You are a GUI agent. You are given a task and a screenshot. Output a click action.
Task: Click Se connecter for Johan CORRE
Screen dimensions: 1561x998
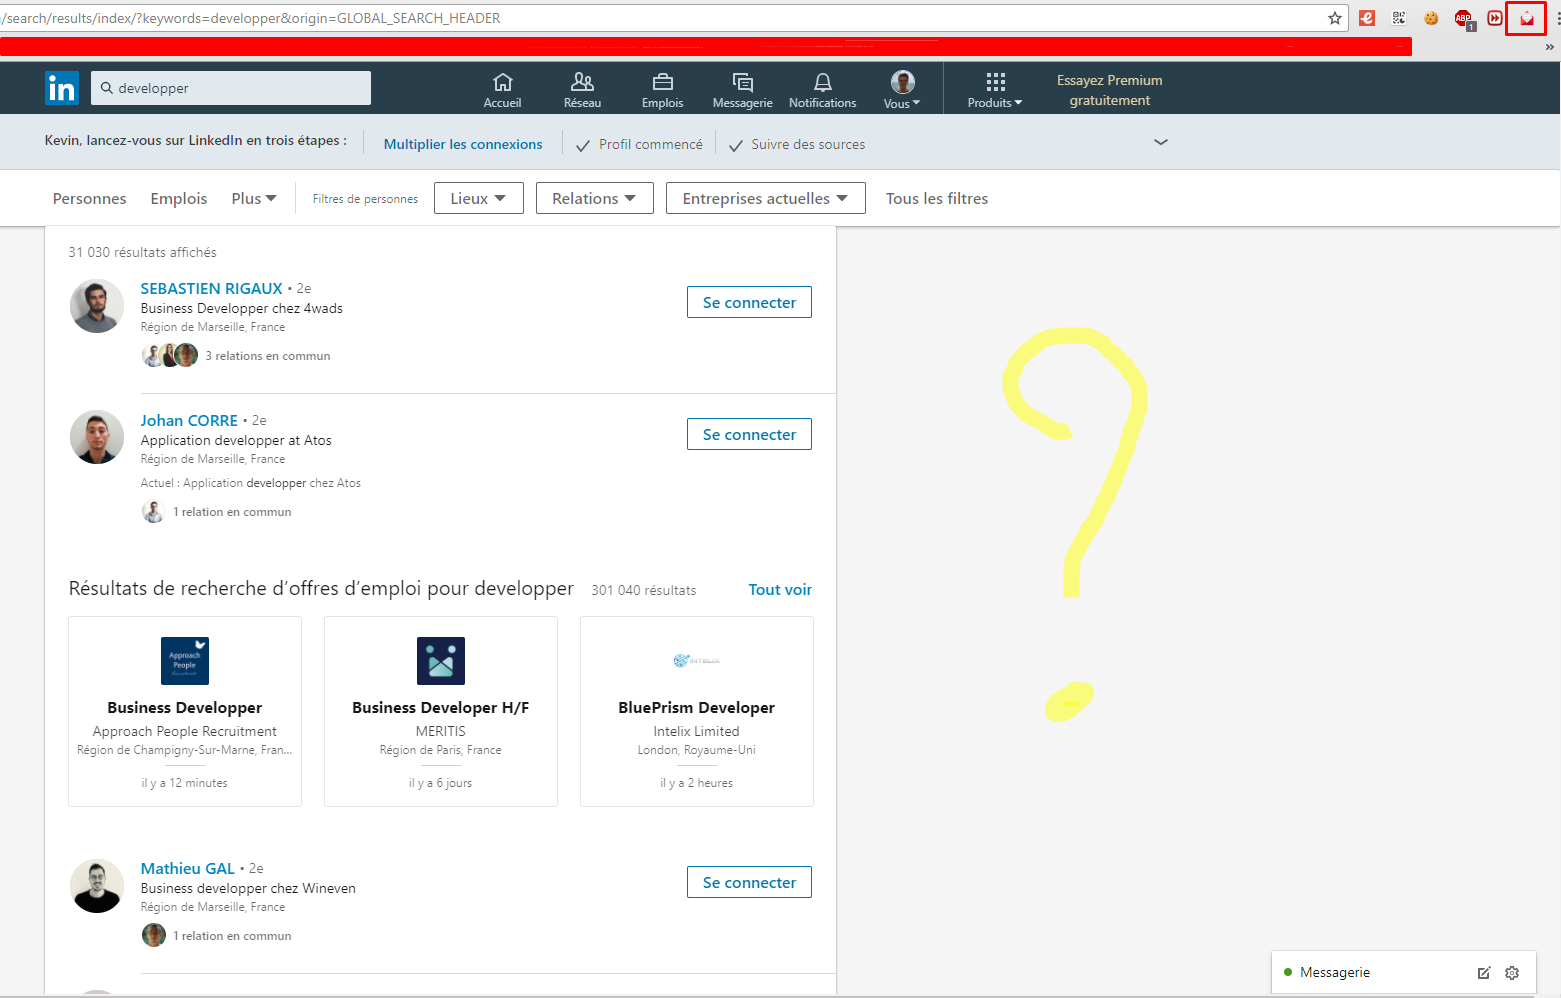748,434
